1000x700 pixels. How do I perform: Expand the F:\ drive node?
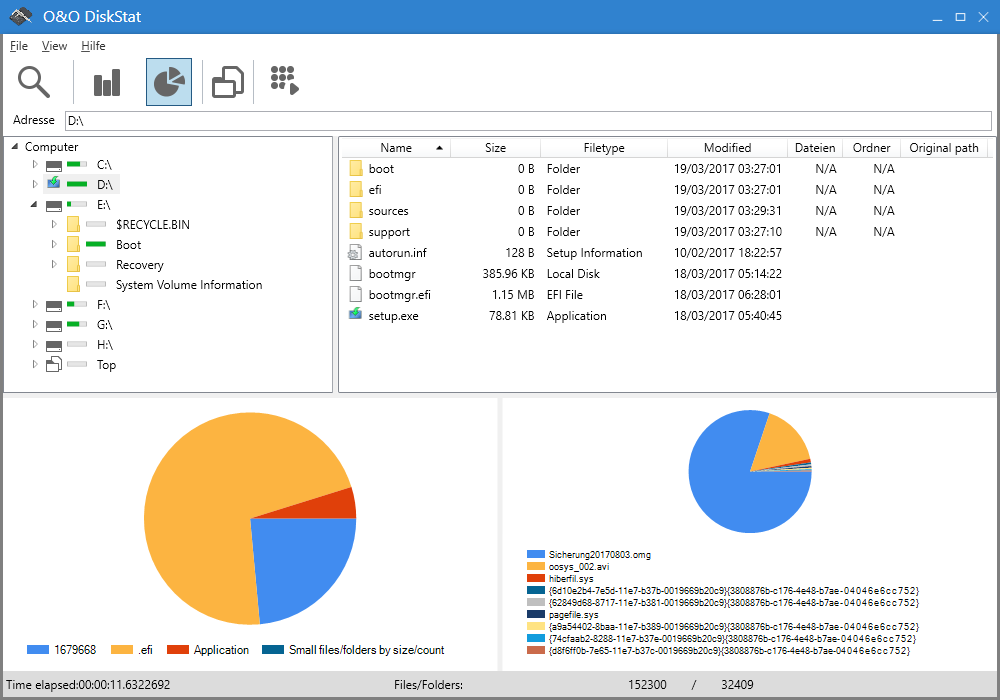pos(35,305)
